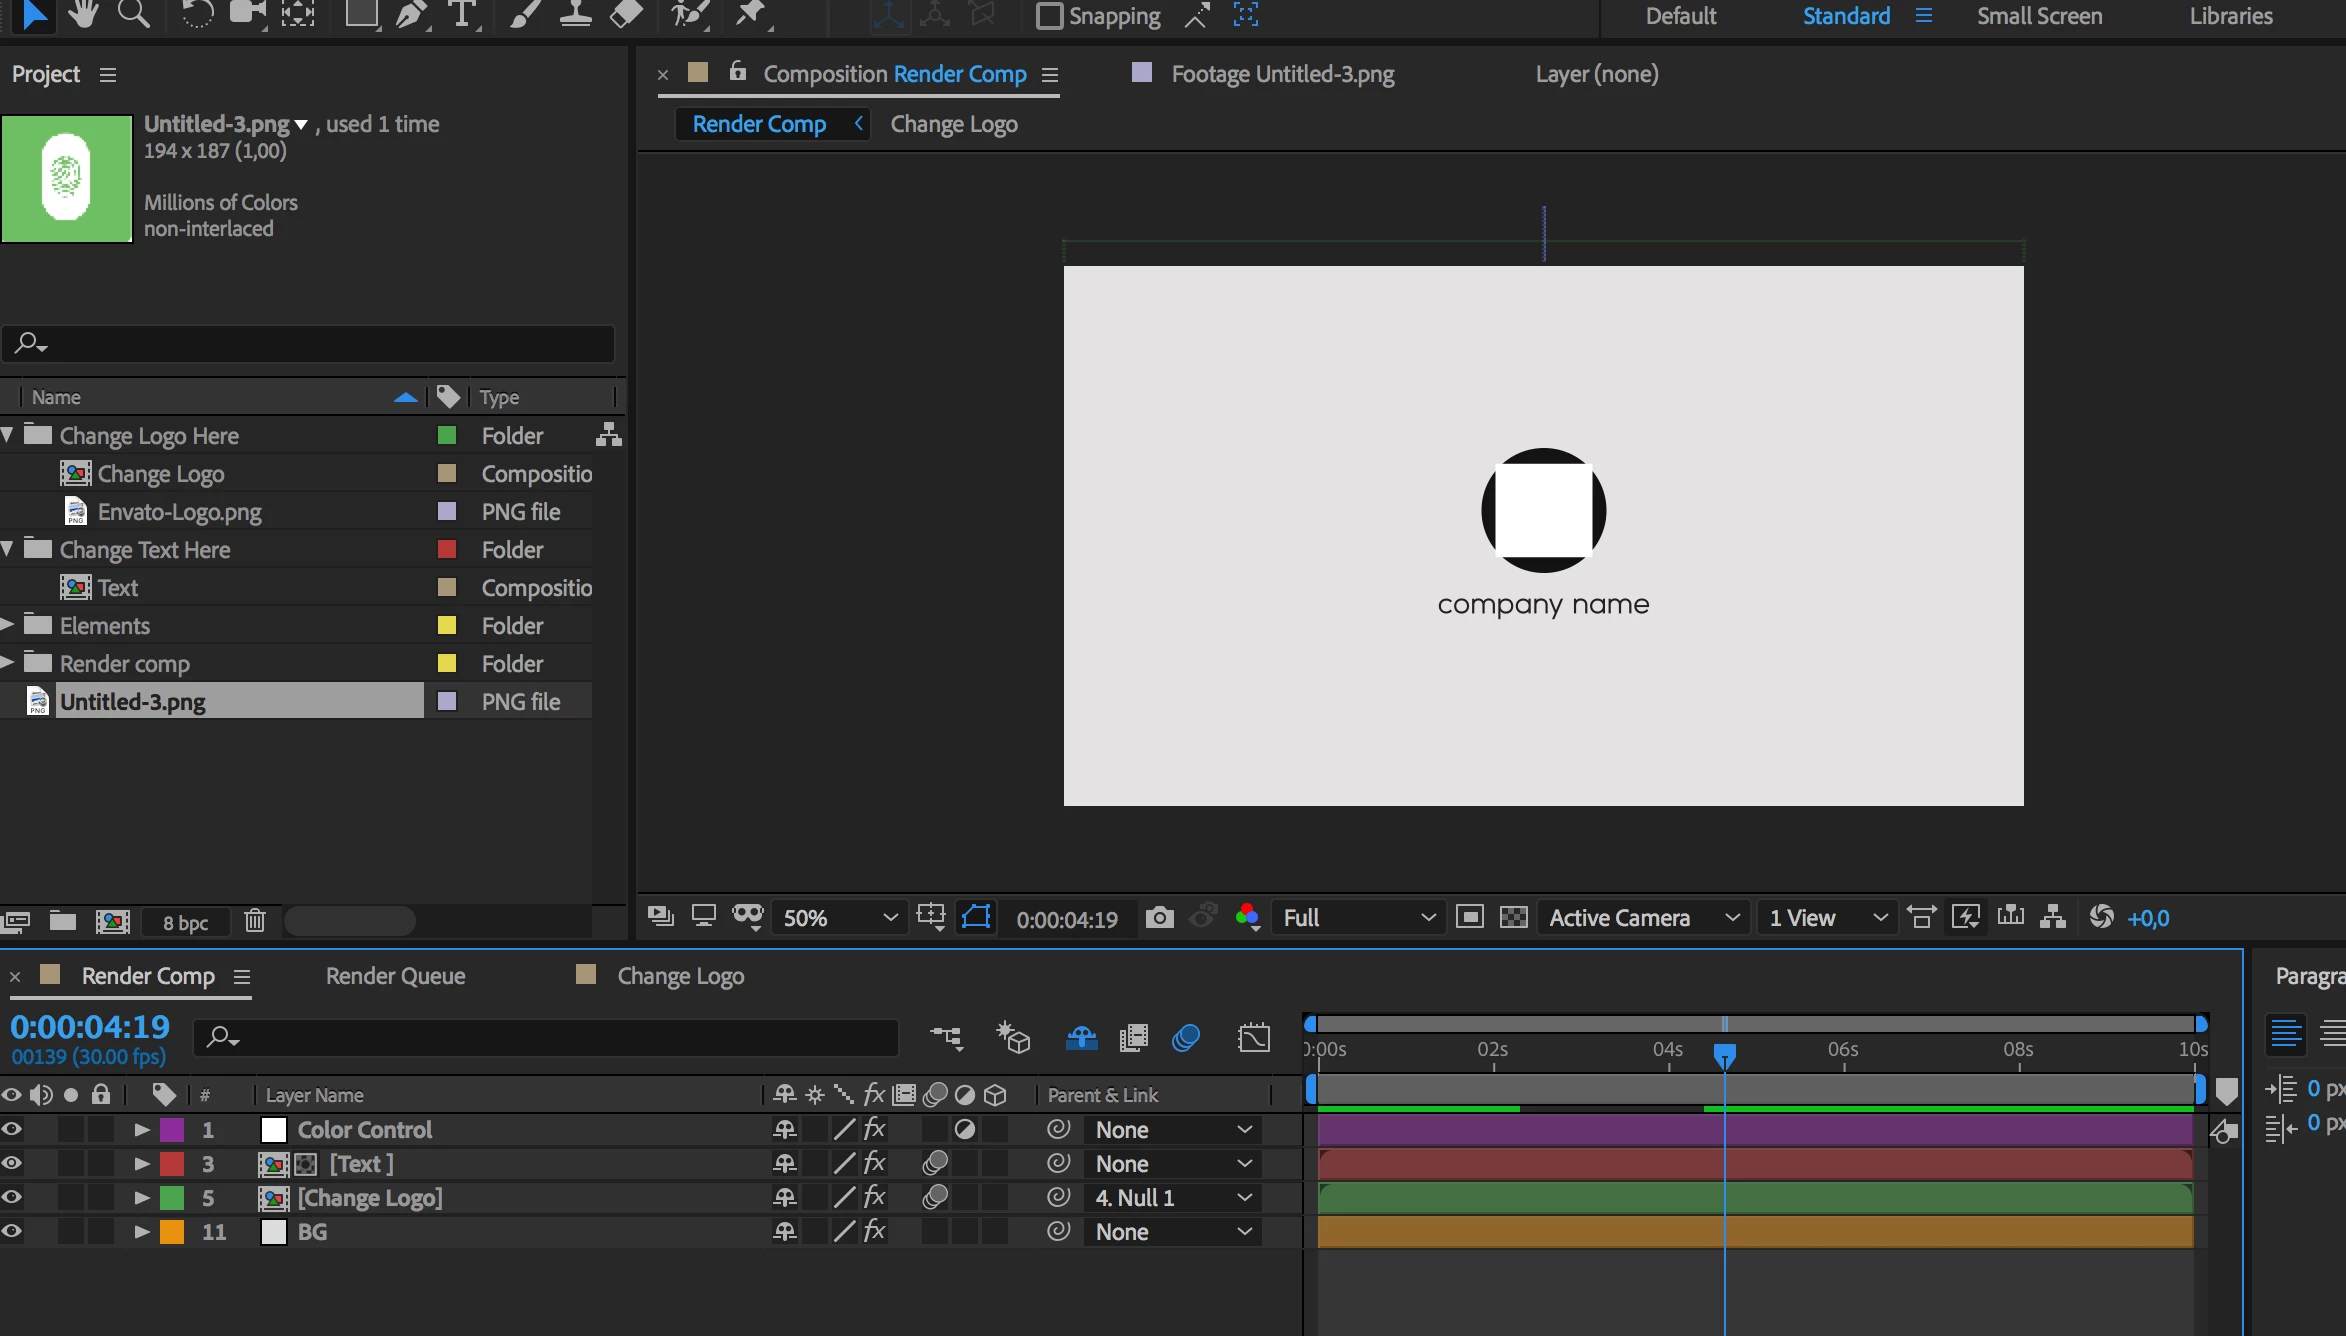The width and height of the screenshot is (2346, 1336).
Task: Select the Puppet Pin tool
Action: point(750,14)
